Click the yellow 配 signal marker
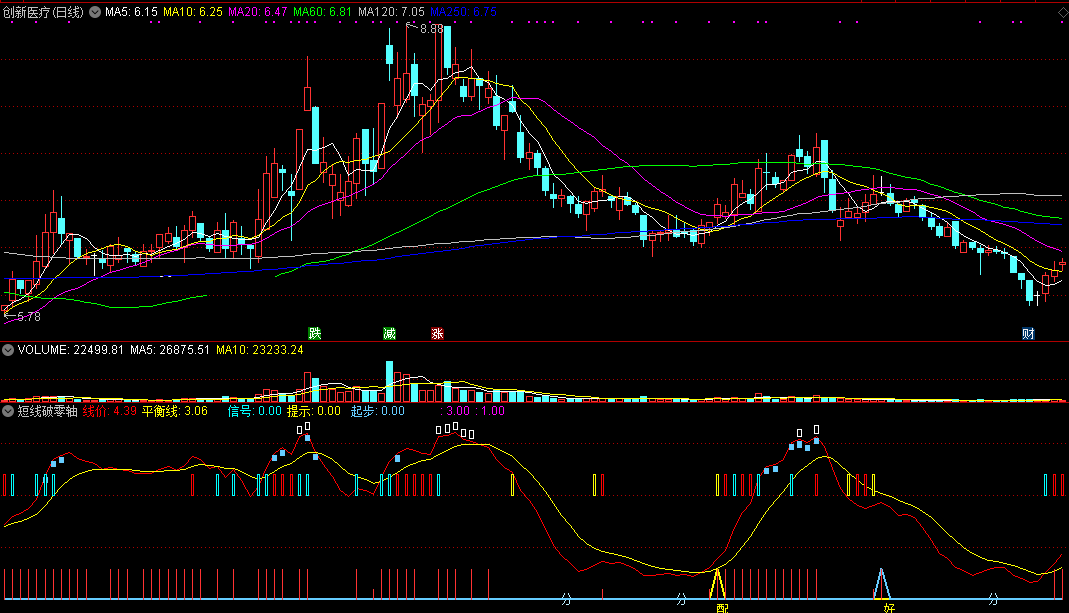 coord(722,608)
